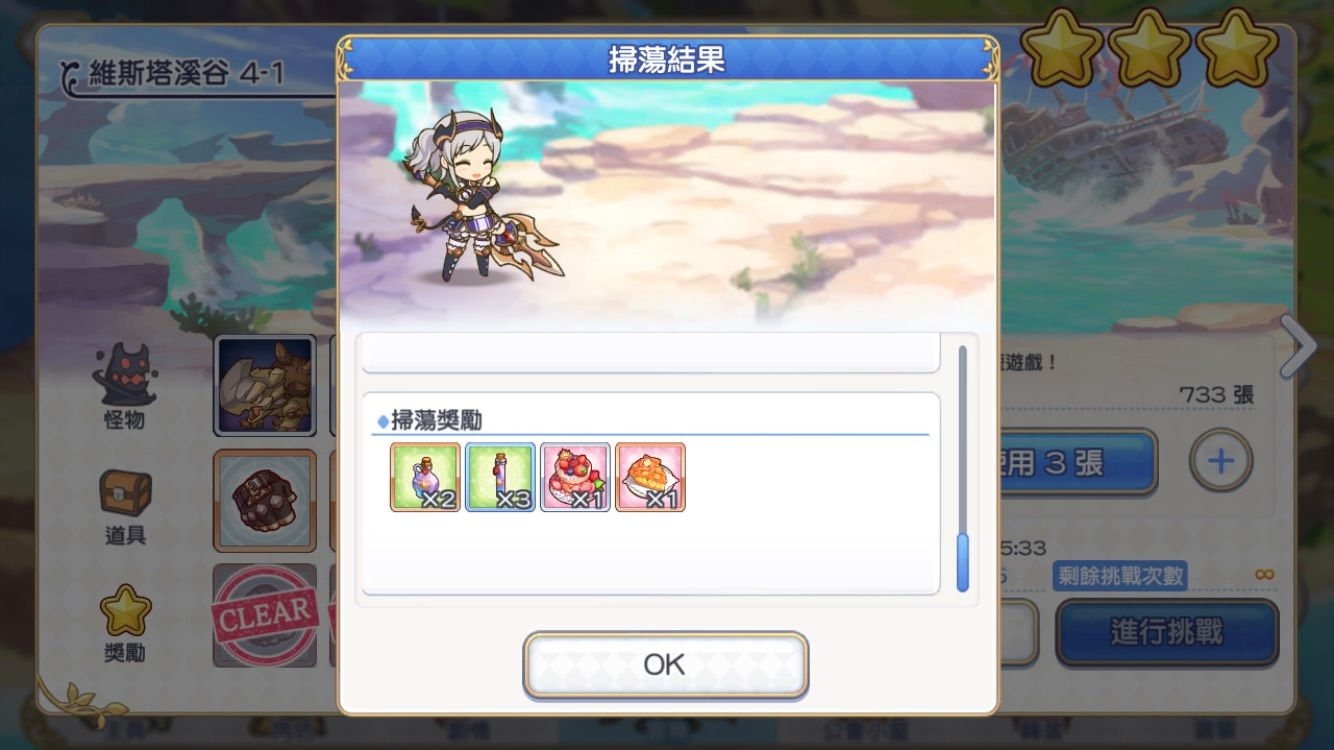Go to next stage with right chevron

point(1299,346)
